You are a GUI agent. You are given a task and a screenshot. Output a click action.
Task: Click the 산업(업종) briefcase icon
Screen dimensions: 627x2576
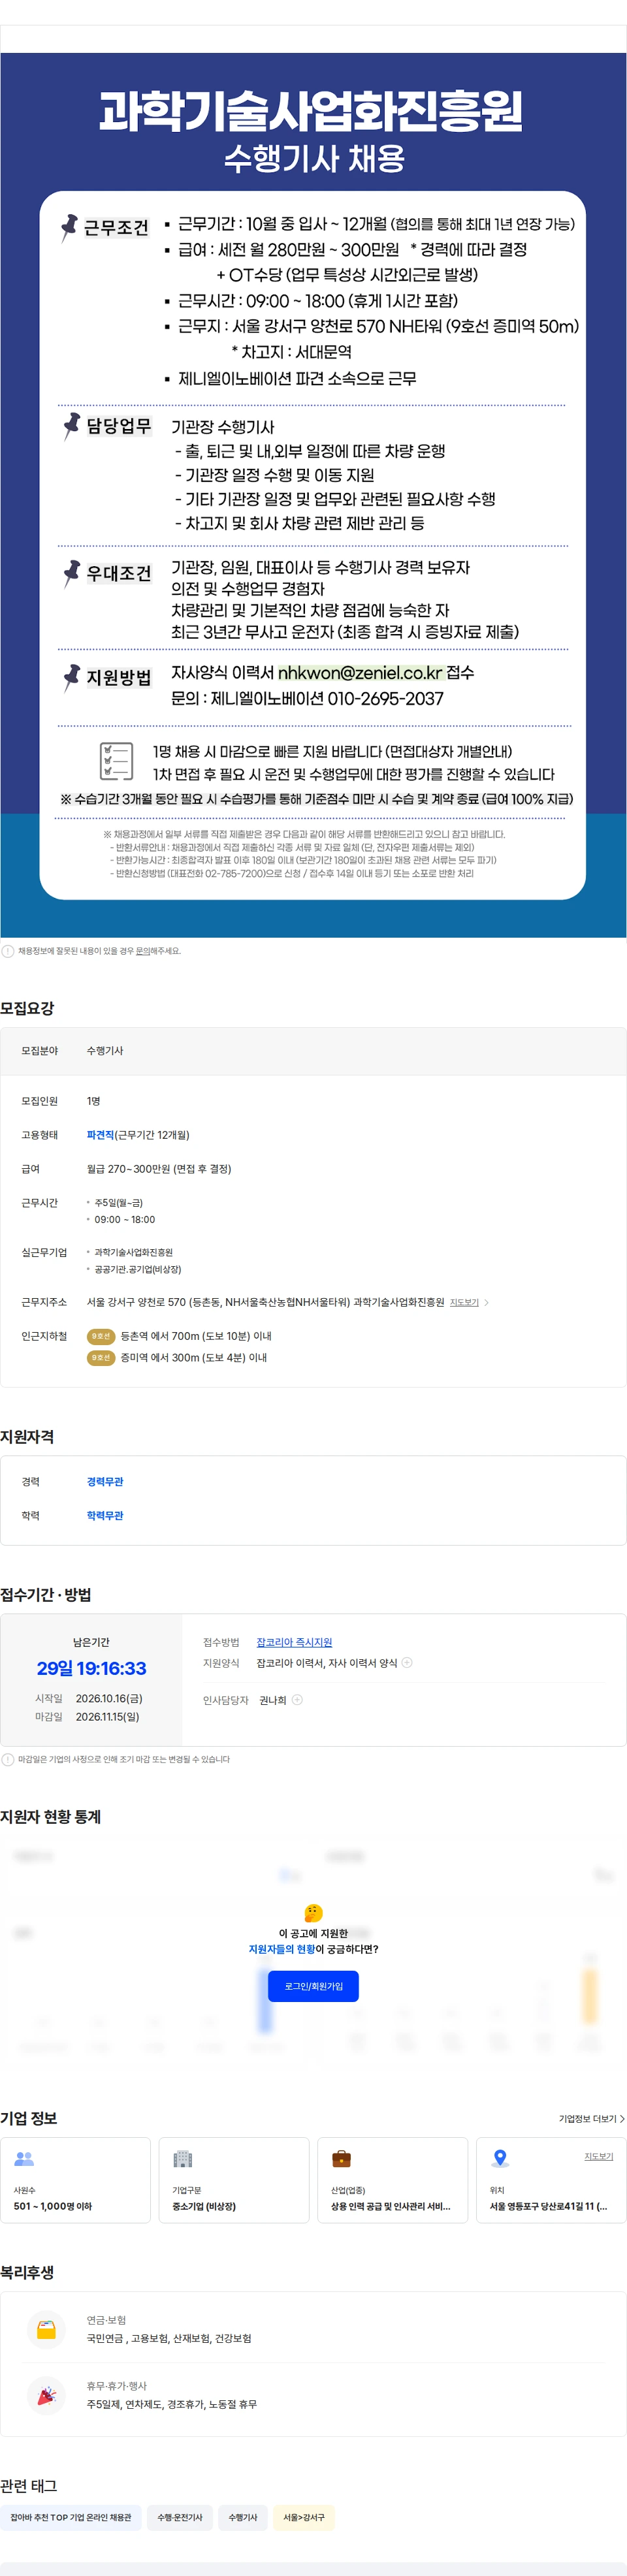point(341,2158)
